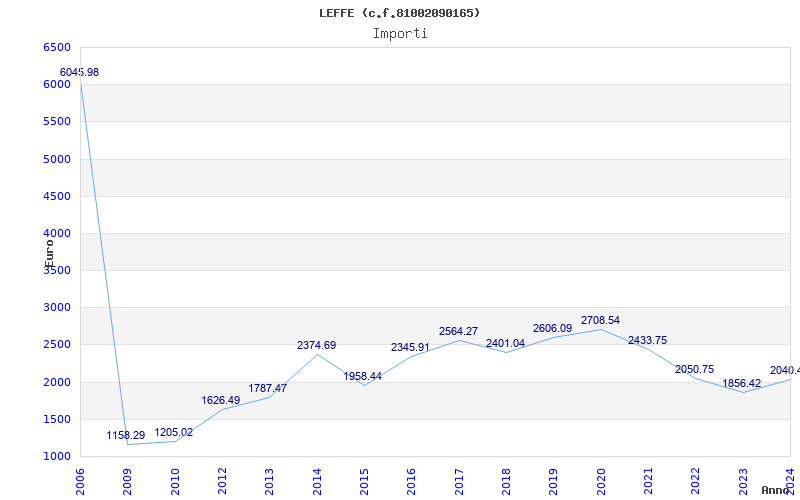Click data label 2606.09

click(x=552, y=329)
